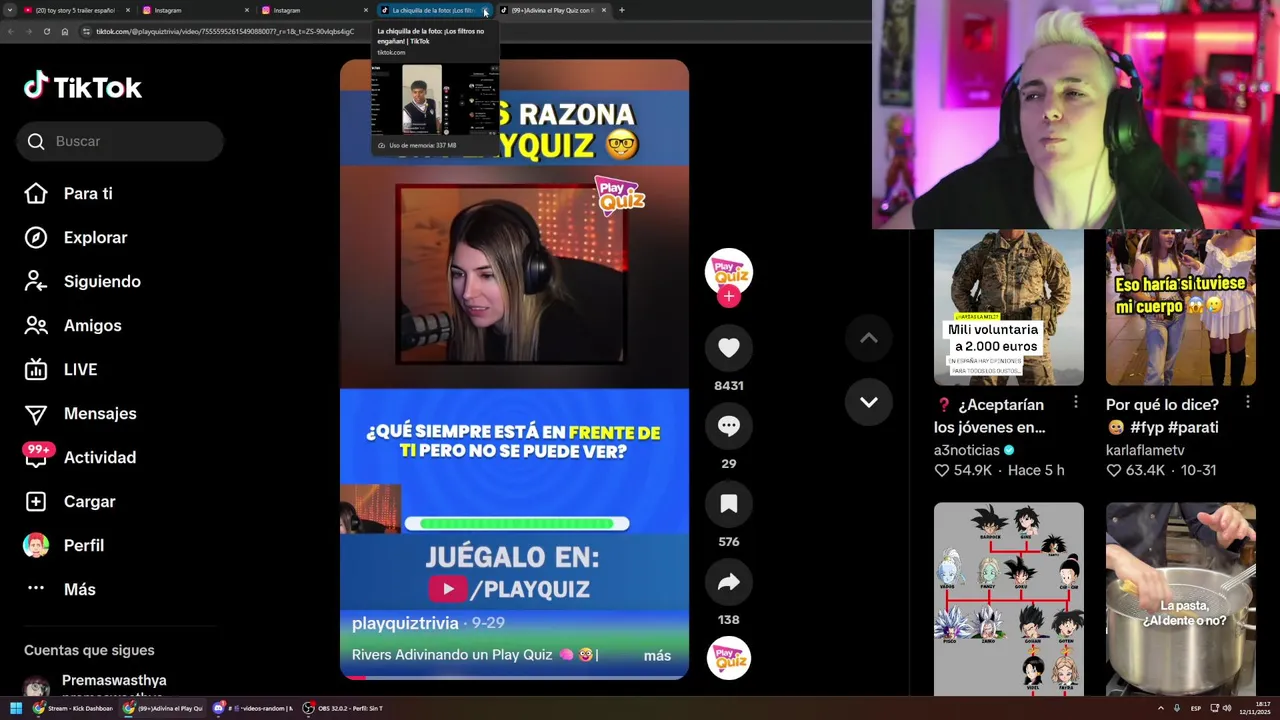Image resolution: width=1280 pixels, height=720 pixels.
Task: Click the Perfil avatar icon
Action: [x=36, y=545]
